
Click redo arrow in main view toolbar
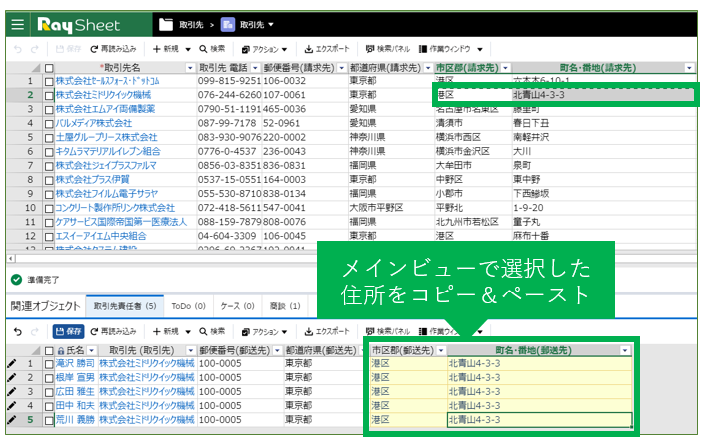point(35,49)
